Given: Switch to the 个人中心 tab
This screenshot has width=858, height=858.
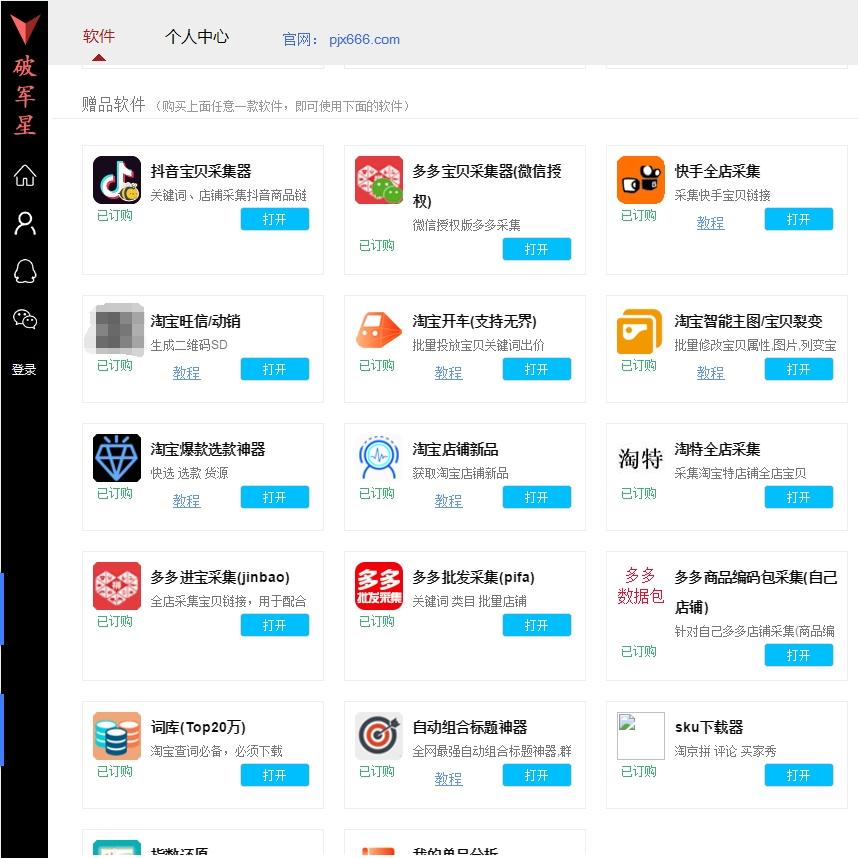Looking at the screenshot, I should (197, 37).
